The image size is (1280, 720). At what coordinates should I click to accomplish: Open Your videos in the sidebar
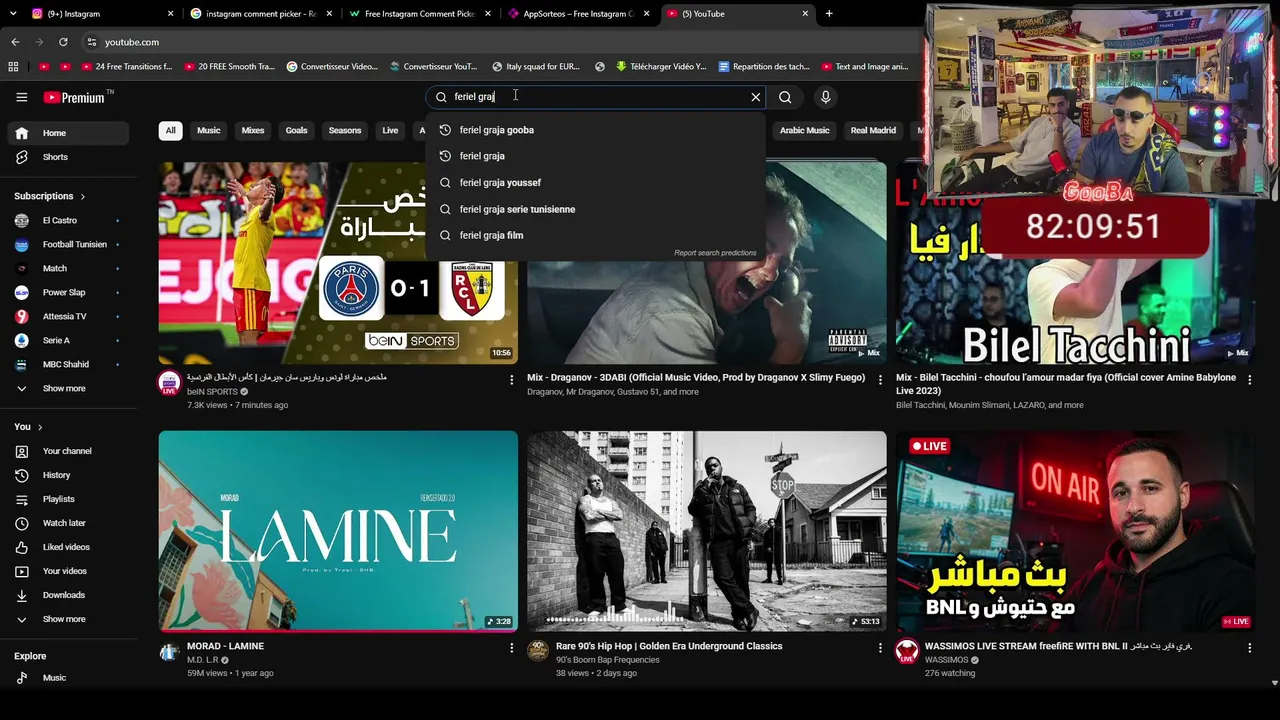coord(68,571)
